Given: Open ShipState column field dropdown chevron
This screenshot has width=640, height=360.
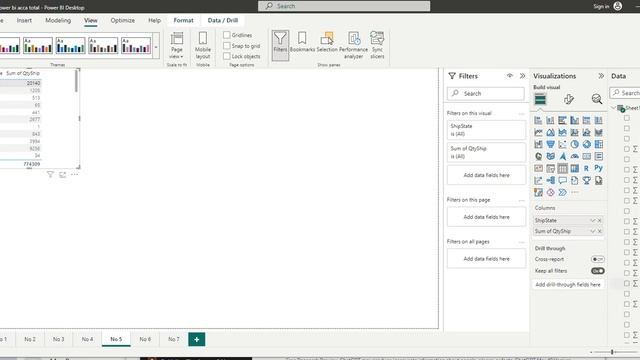Looking at the screenshot, I should click(593, 220).
